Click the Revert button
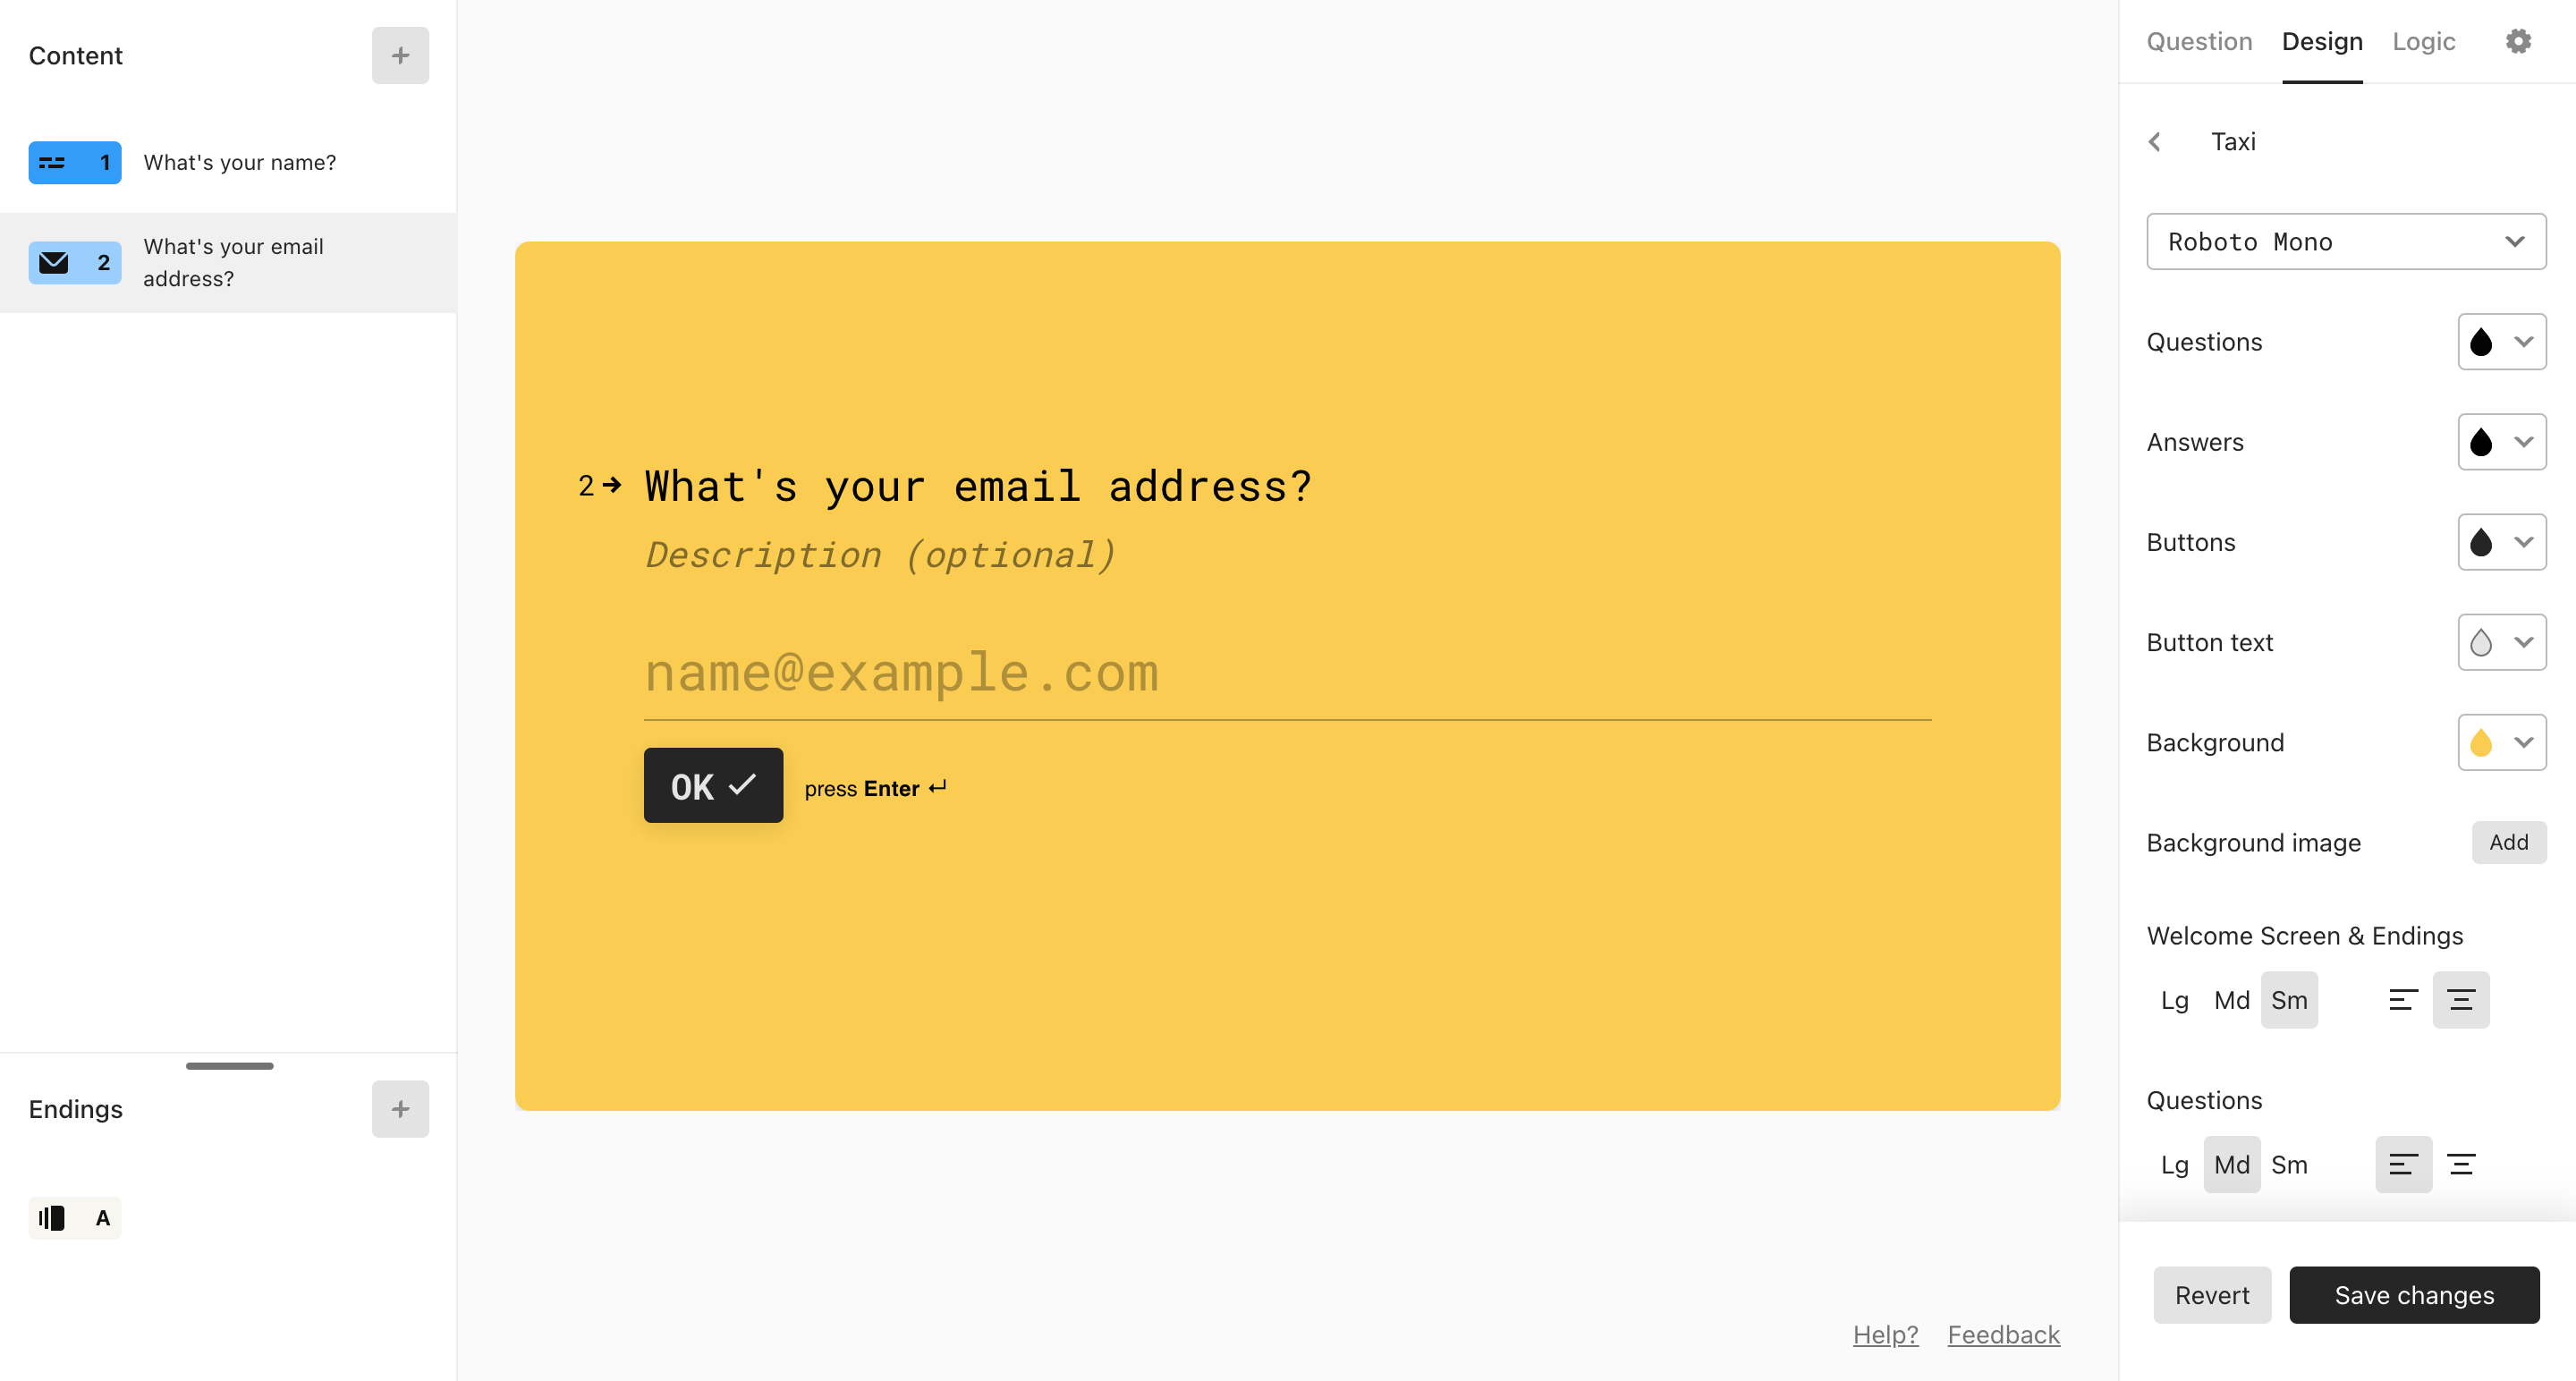Screen dimensions: 2576x1381 [2211, 1296]
